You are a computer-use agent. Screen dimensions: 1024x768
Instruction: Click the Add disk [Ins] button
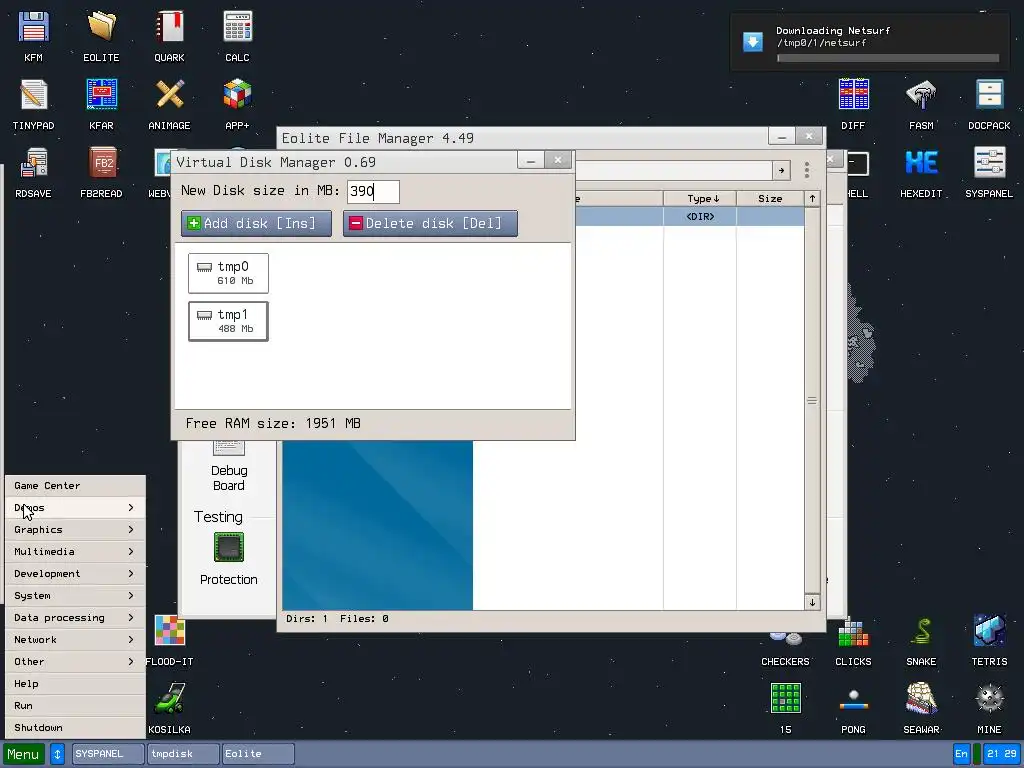click(x=256, y=223)
